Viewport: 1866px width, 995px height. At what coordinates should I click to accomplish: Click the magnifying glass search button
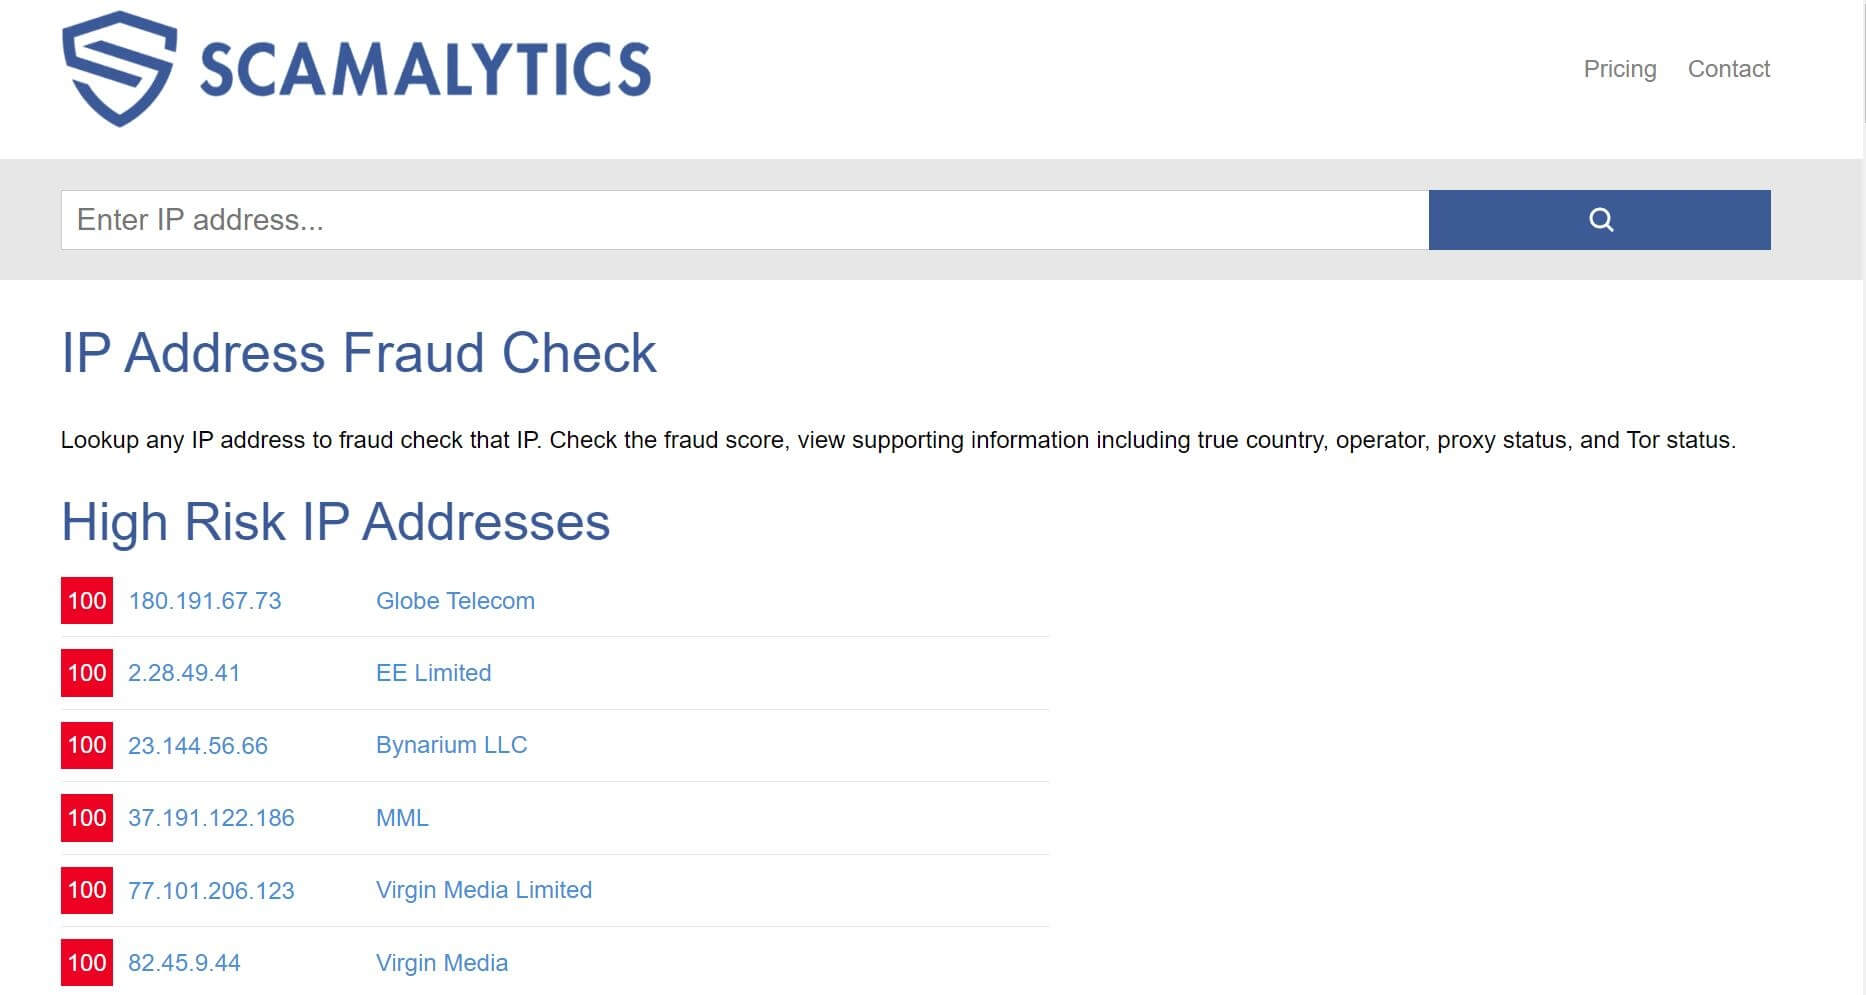(1599, 220)
